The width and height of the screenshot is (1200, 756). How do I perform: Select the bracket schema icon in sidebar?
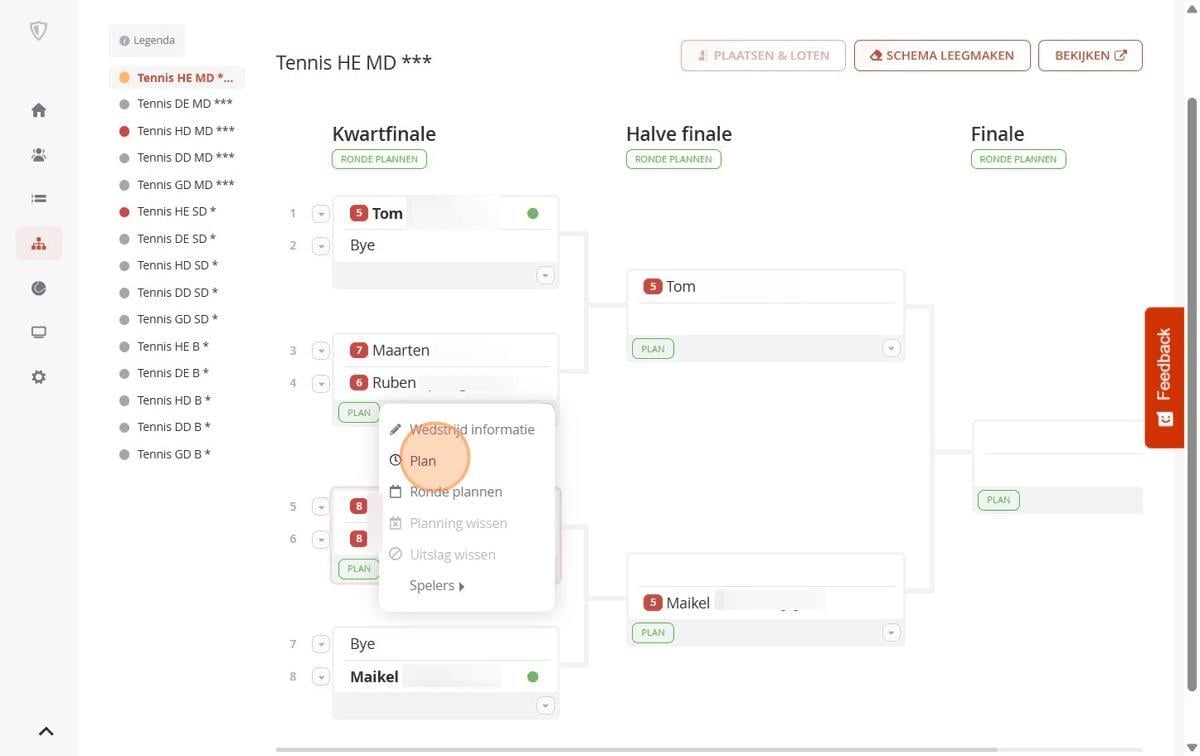coord(39,243)
